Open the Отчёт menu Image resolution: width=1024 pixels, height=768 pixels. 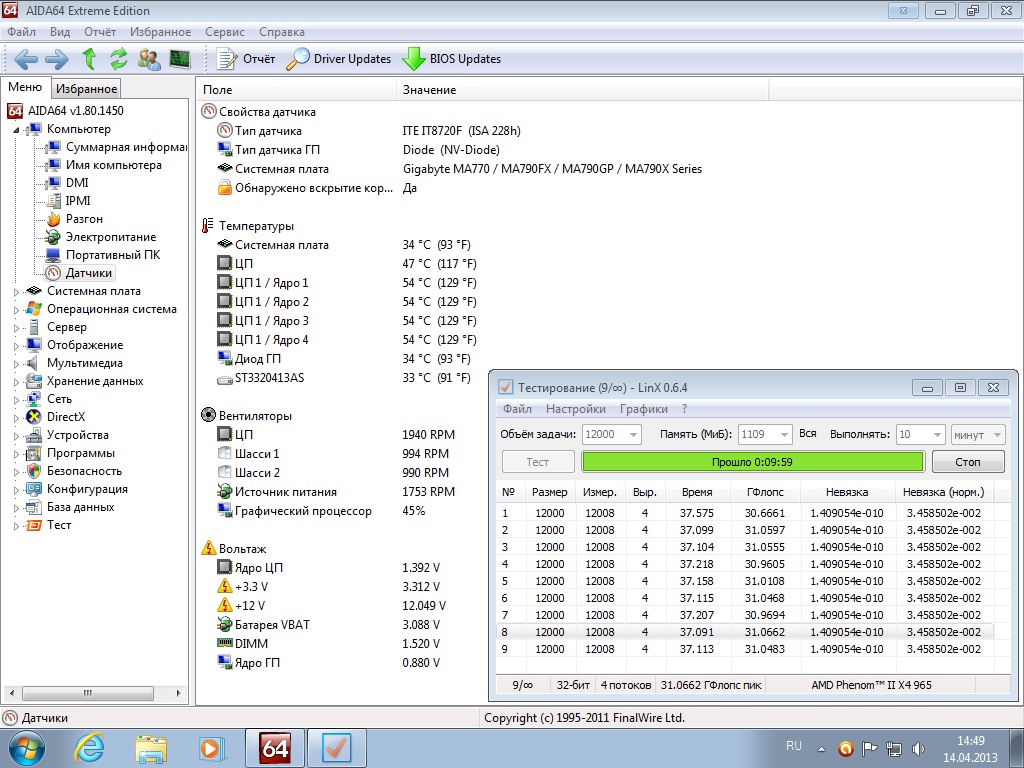[100, 32]
